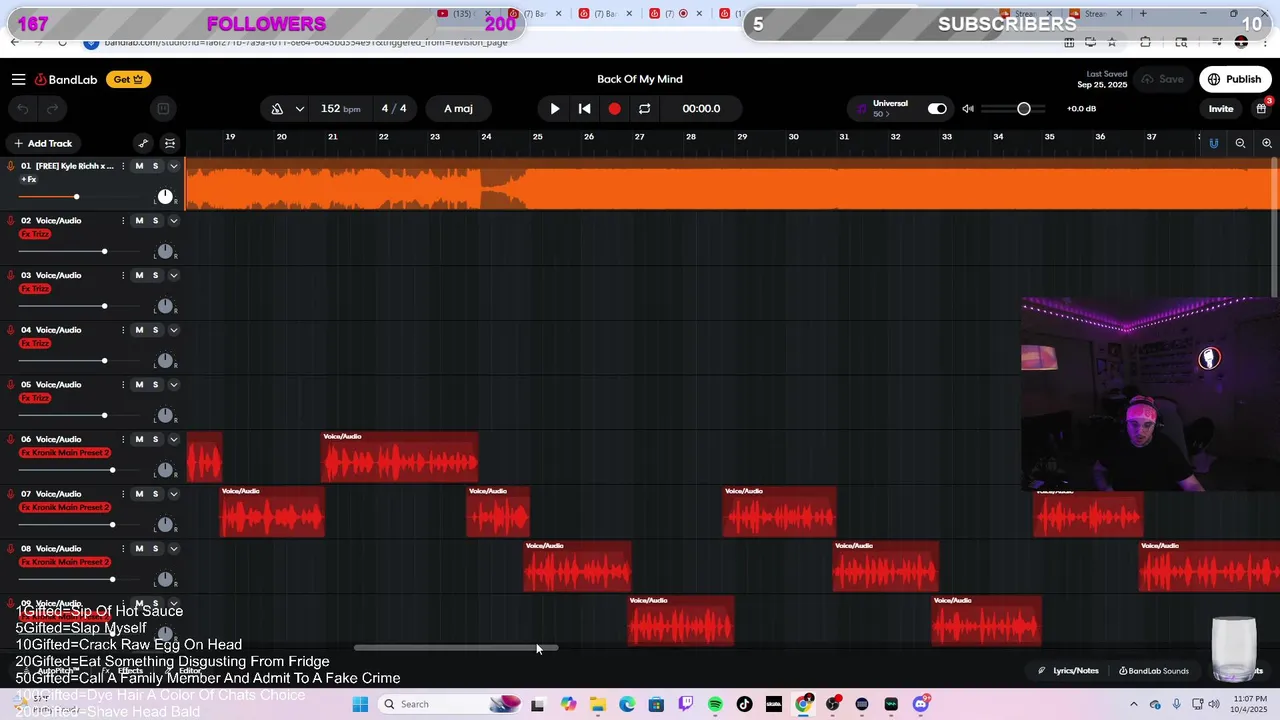The width and height of the screenshot is (1280, 720).
Task: Mute track 03 Voice/Audio
Action: (x=139, y=275)
